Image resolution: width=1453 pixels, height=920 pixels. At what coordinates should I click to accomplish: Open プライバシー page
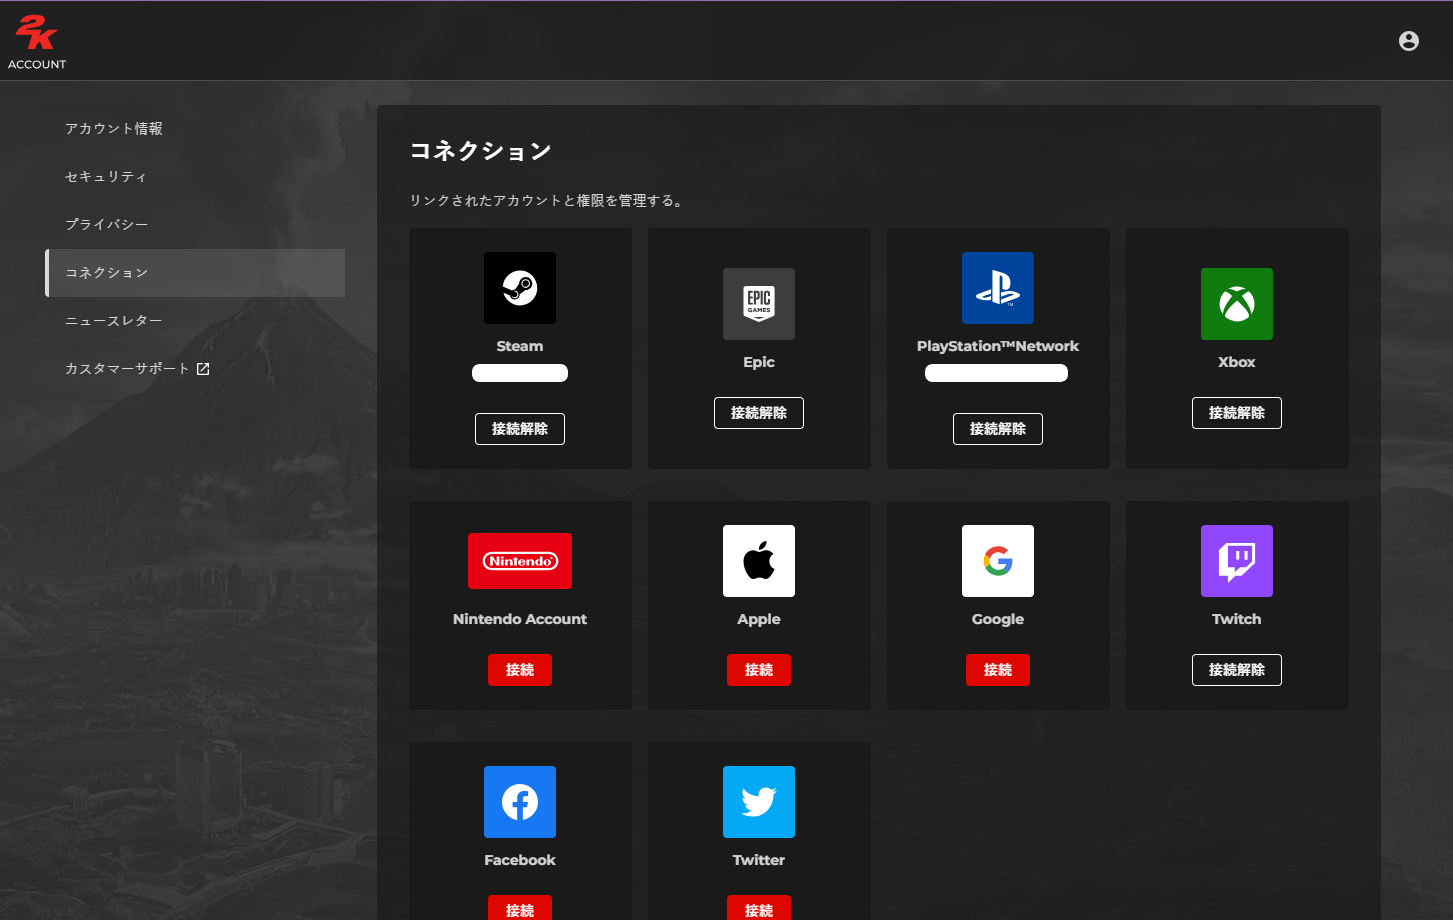tap(195, 225)
